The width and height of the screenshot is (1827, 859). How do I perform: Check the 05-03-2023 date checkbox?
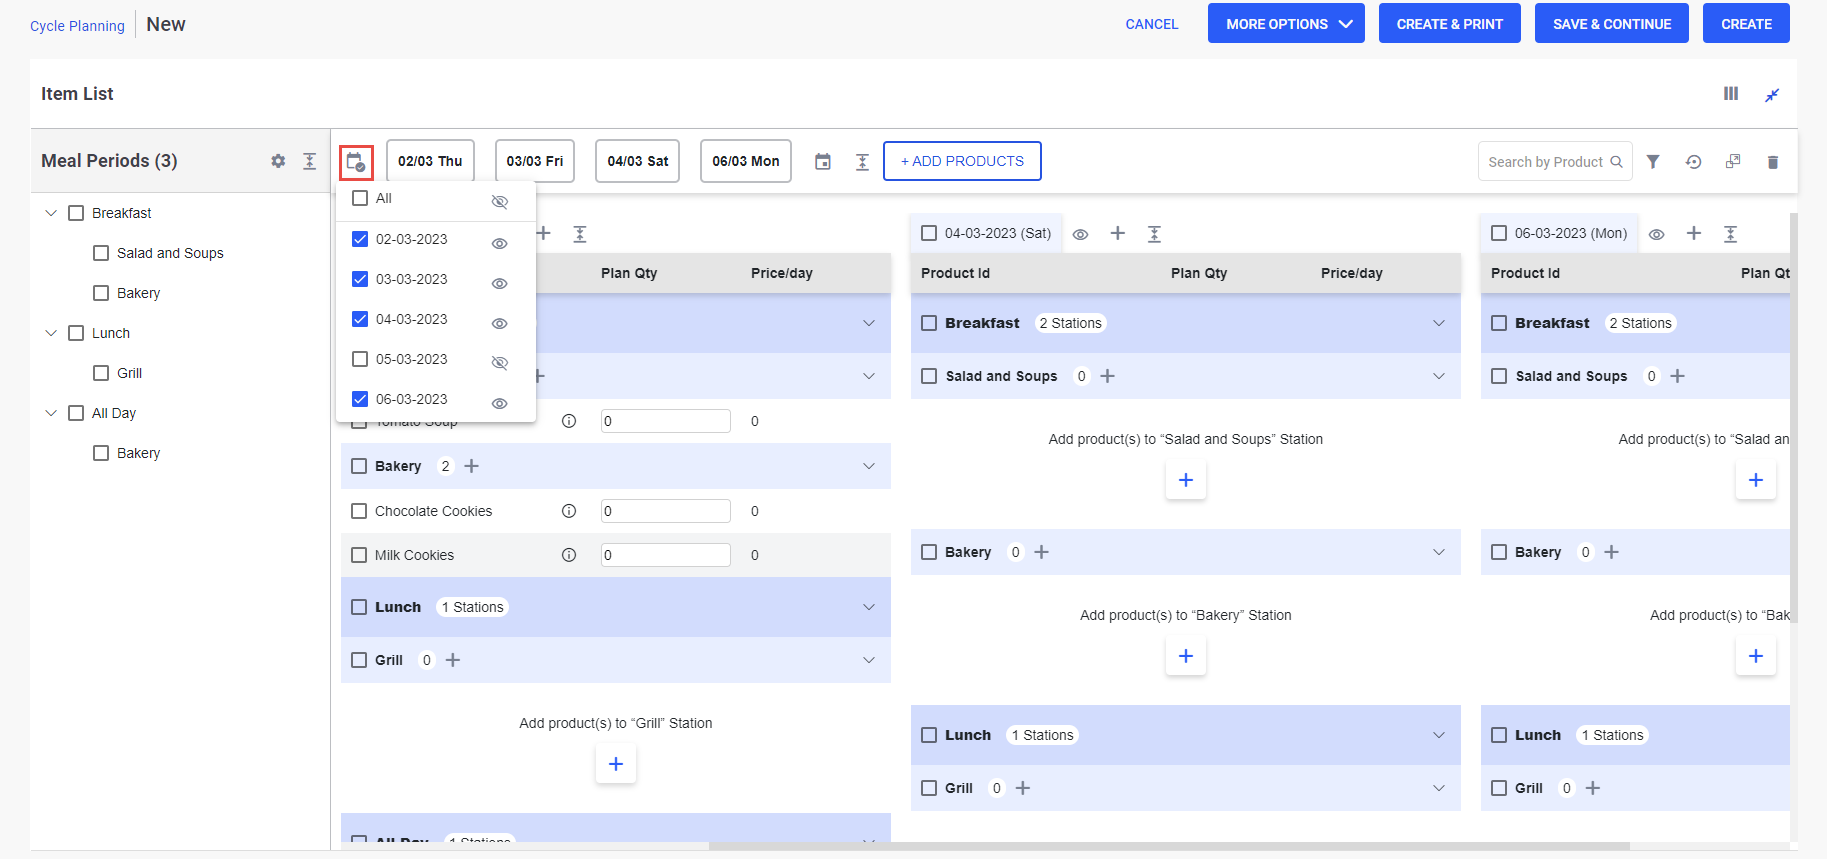(x=360, y=359)
